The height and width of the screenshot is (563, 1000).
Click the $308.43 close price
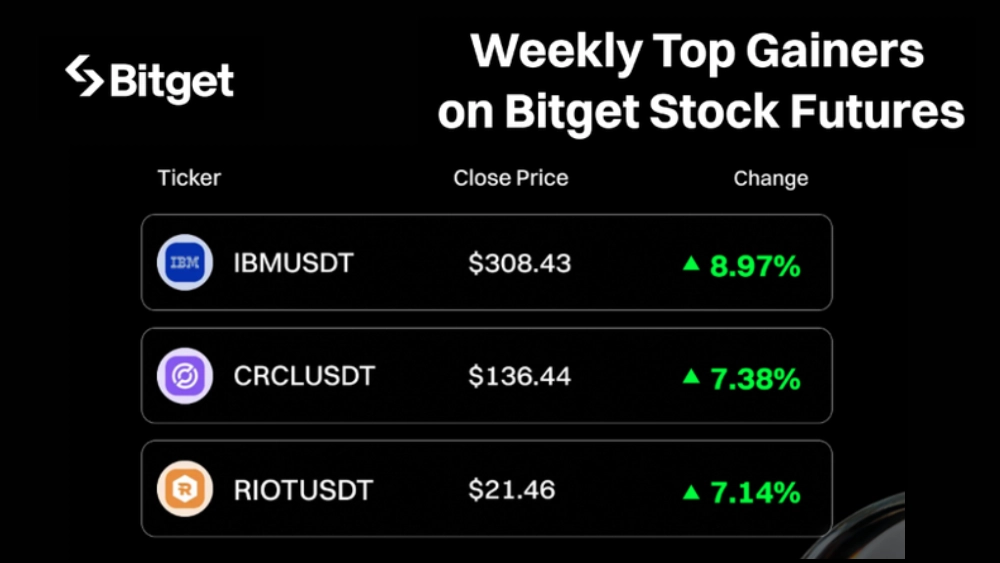click(520, 264)
